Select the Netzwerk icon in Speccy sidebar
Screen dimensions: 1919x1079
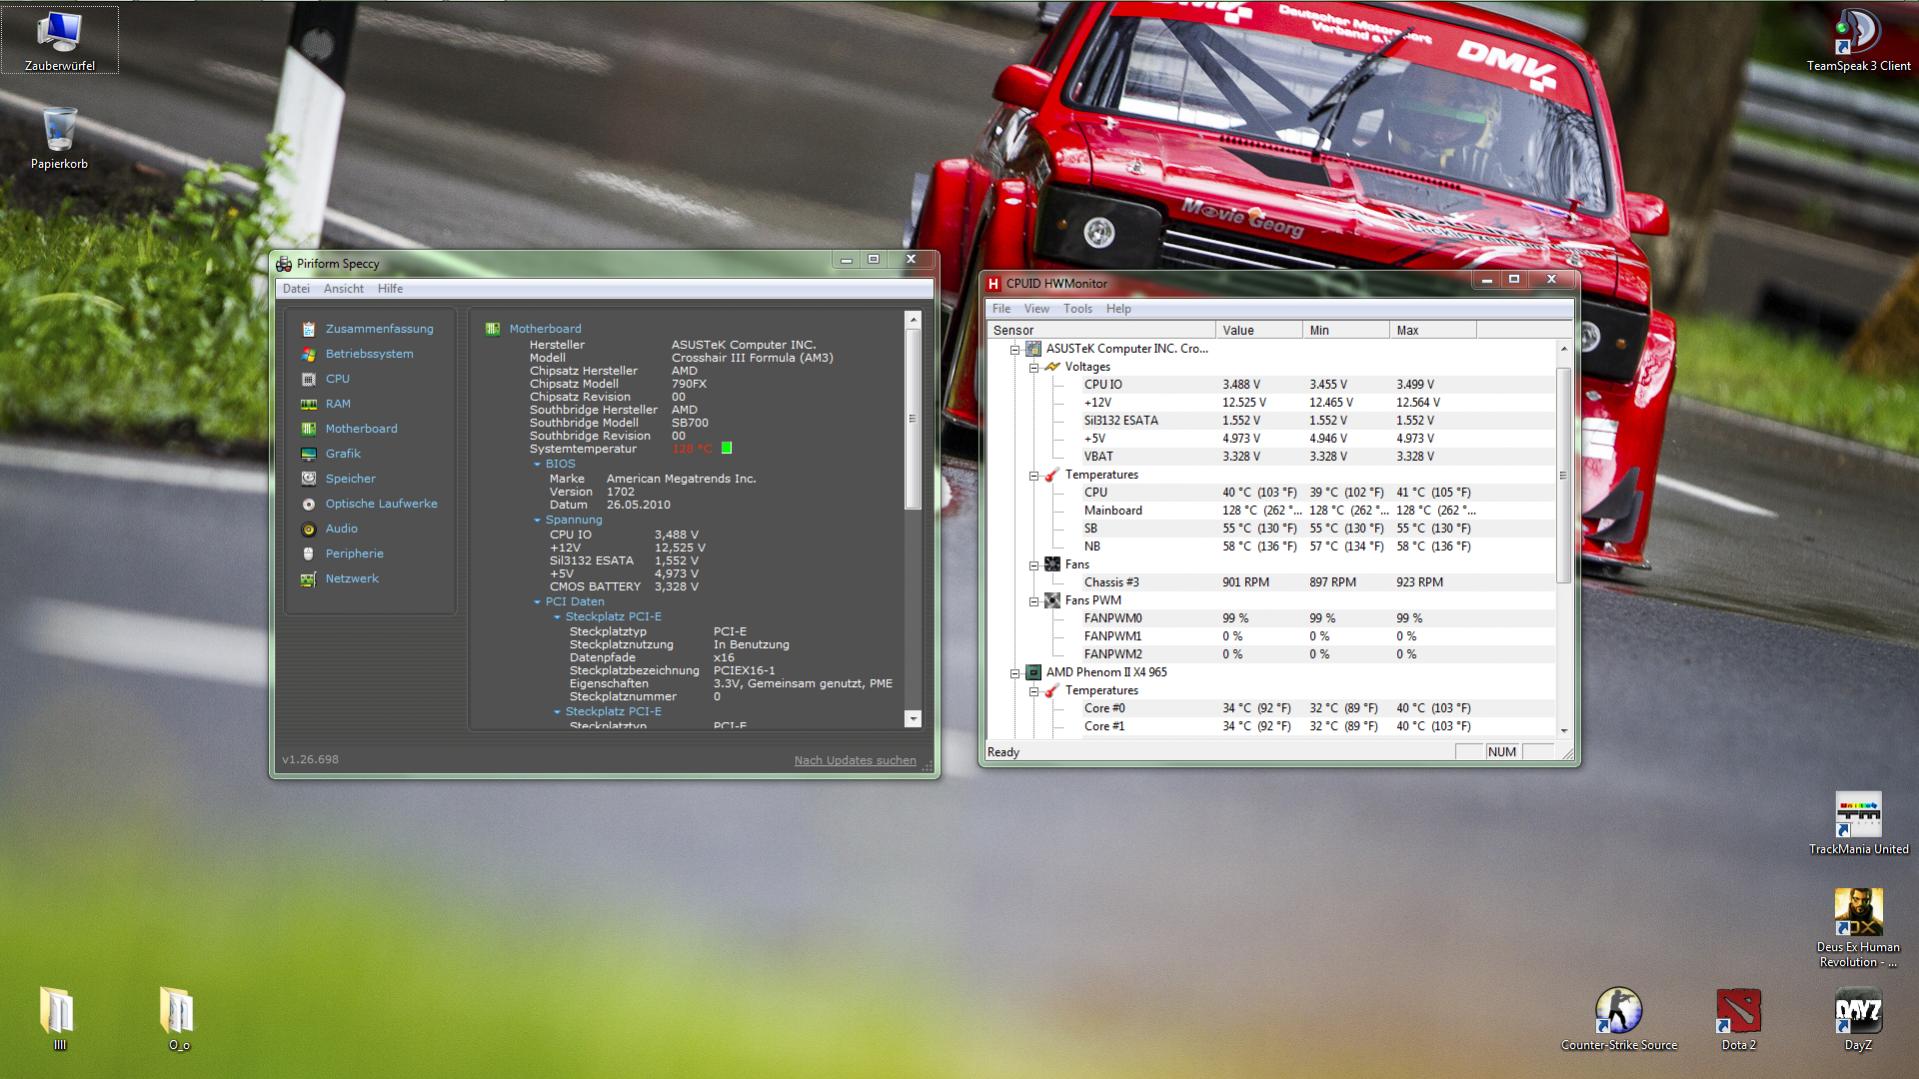[308, 579]
